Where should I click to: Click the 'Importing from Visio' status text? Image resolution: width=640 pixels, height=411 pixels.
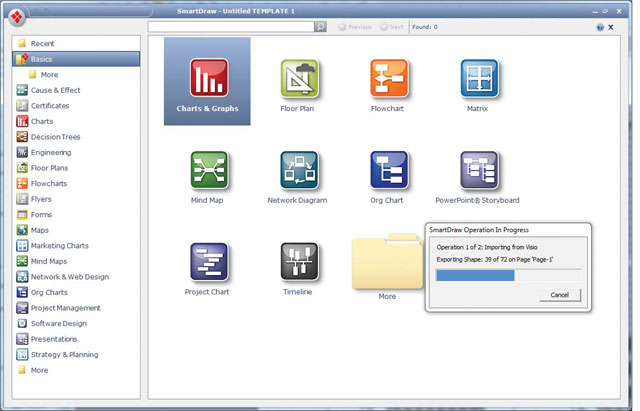coord(487,247)
